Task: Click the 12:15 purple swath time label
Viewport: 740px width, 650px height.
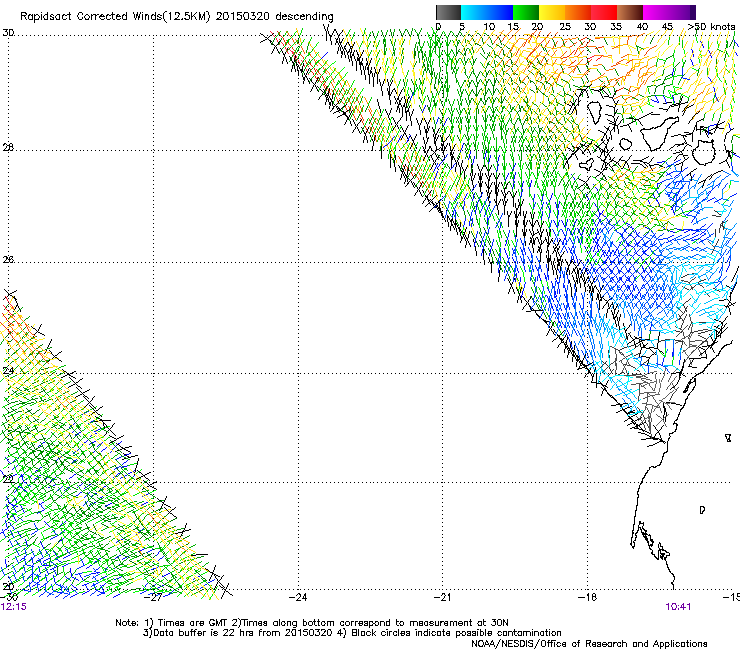Action: pyautogui.click(x=14, y=607)
